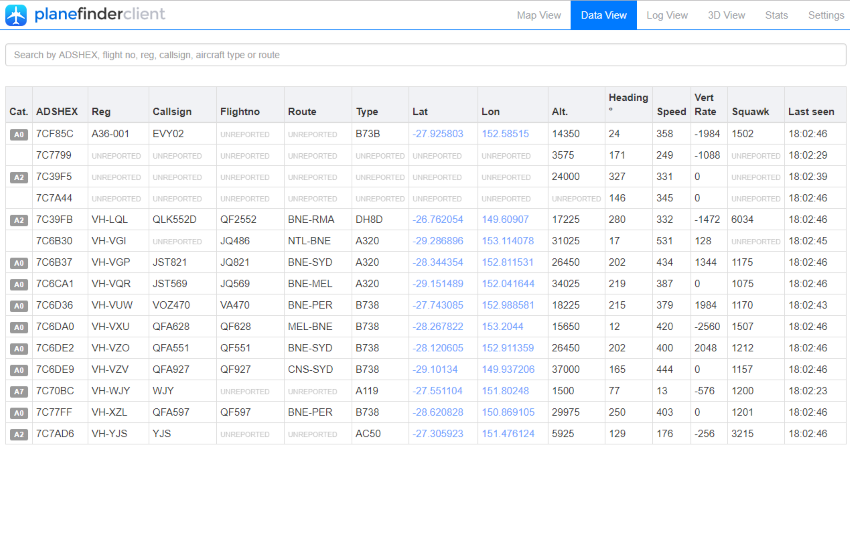Viewport: 850px width, 551px height.
Task: Click the Last seen column header
Action: 811,112
